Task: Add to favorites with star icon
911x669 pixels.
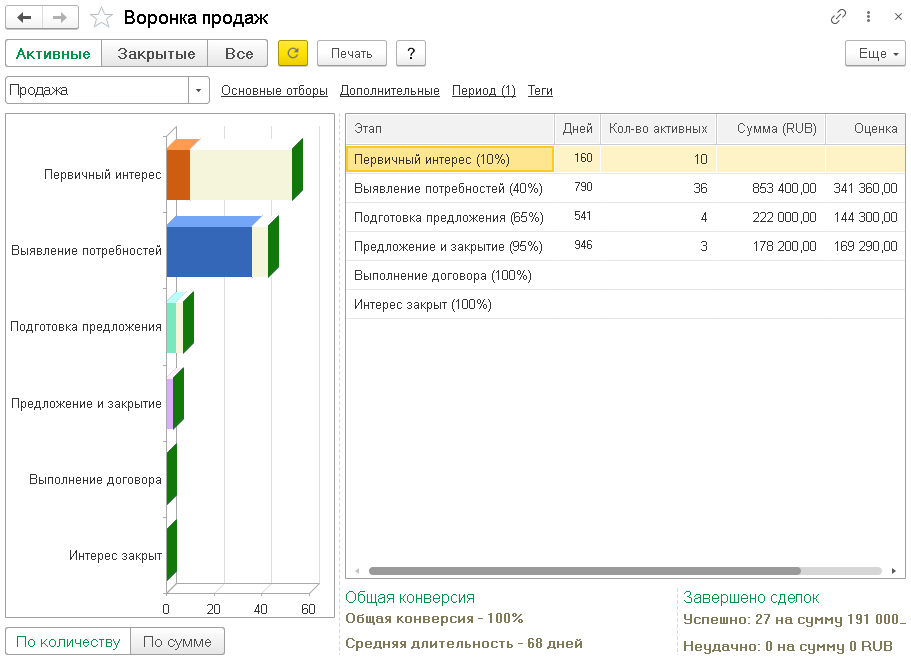Action: pyautogui.click(x=101, y=18)
